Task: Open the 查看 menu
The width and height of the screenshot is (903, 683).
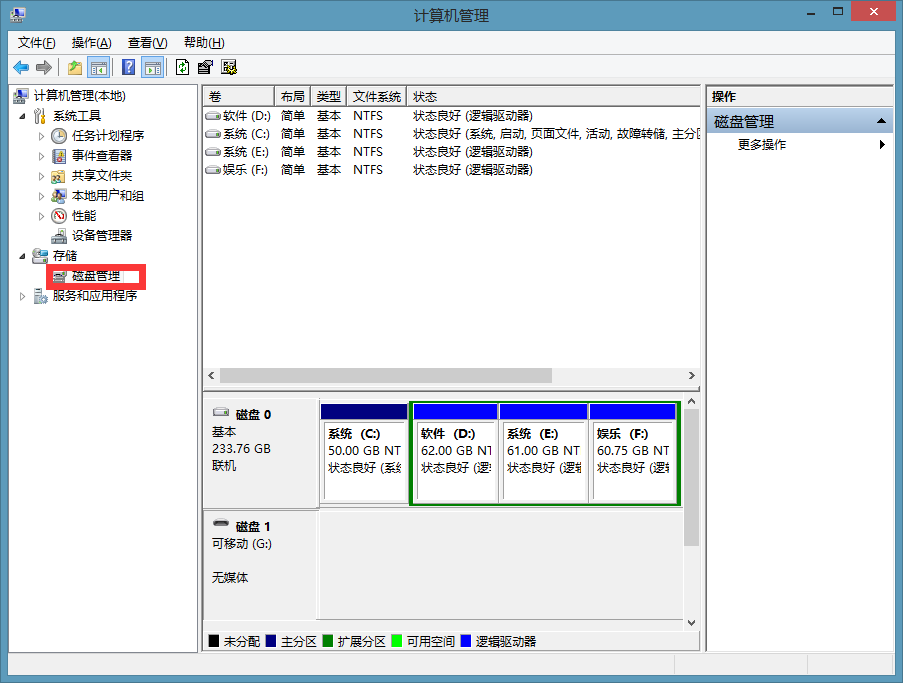Action: [146, 42]
